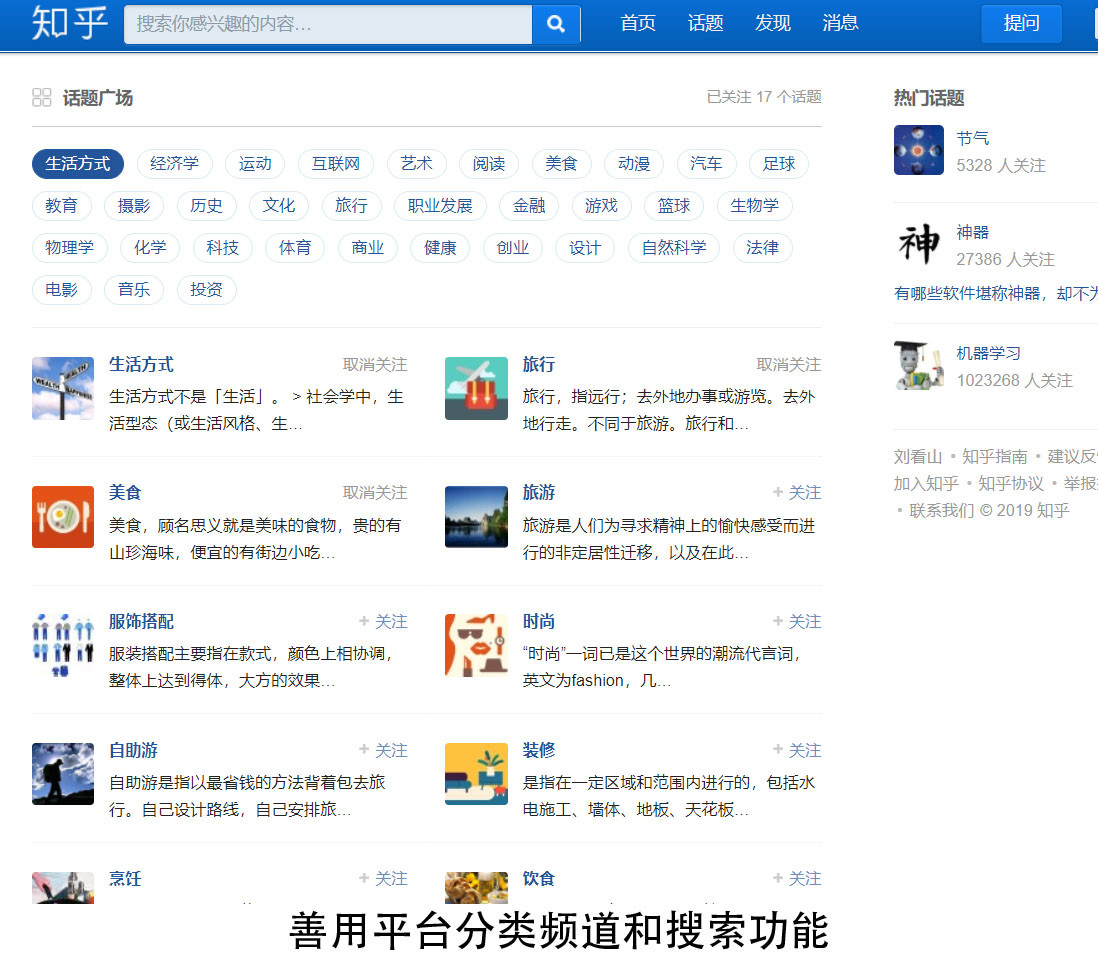This screenshot has height=962, width=1098.
Task: Click the 已关注 17 个话题 counter
Action: pyautogui.click(x=765, y=97)
